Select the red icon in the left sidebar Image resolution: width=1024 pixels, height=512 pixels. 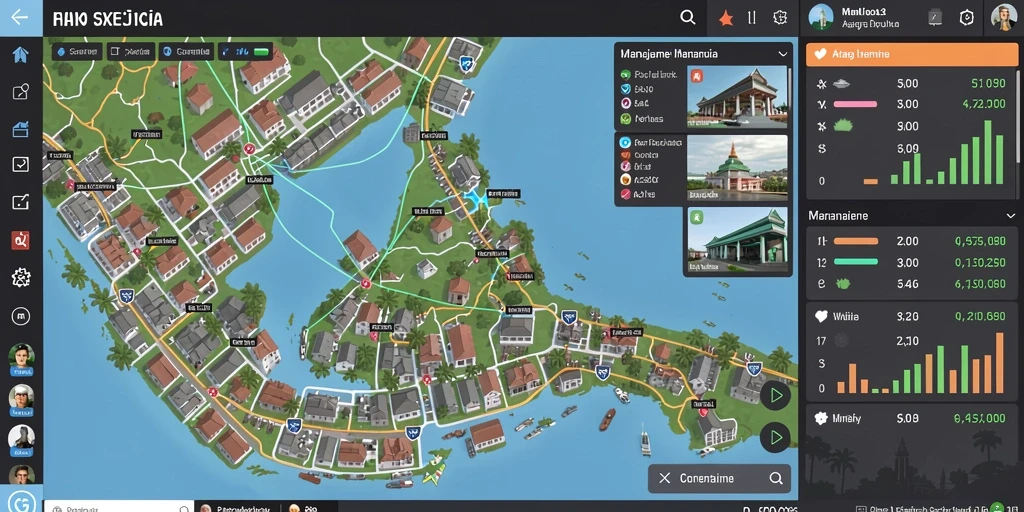[x=20, y=240]
